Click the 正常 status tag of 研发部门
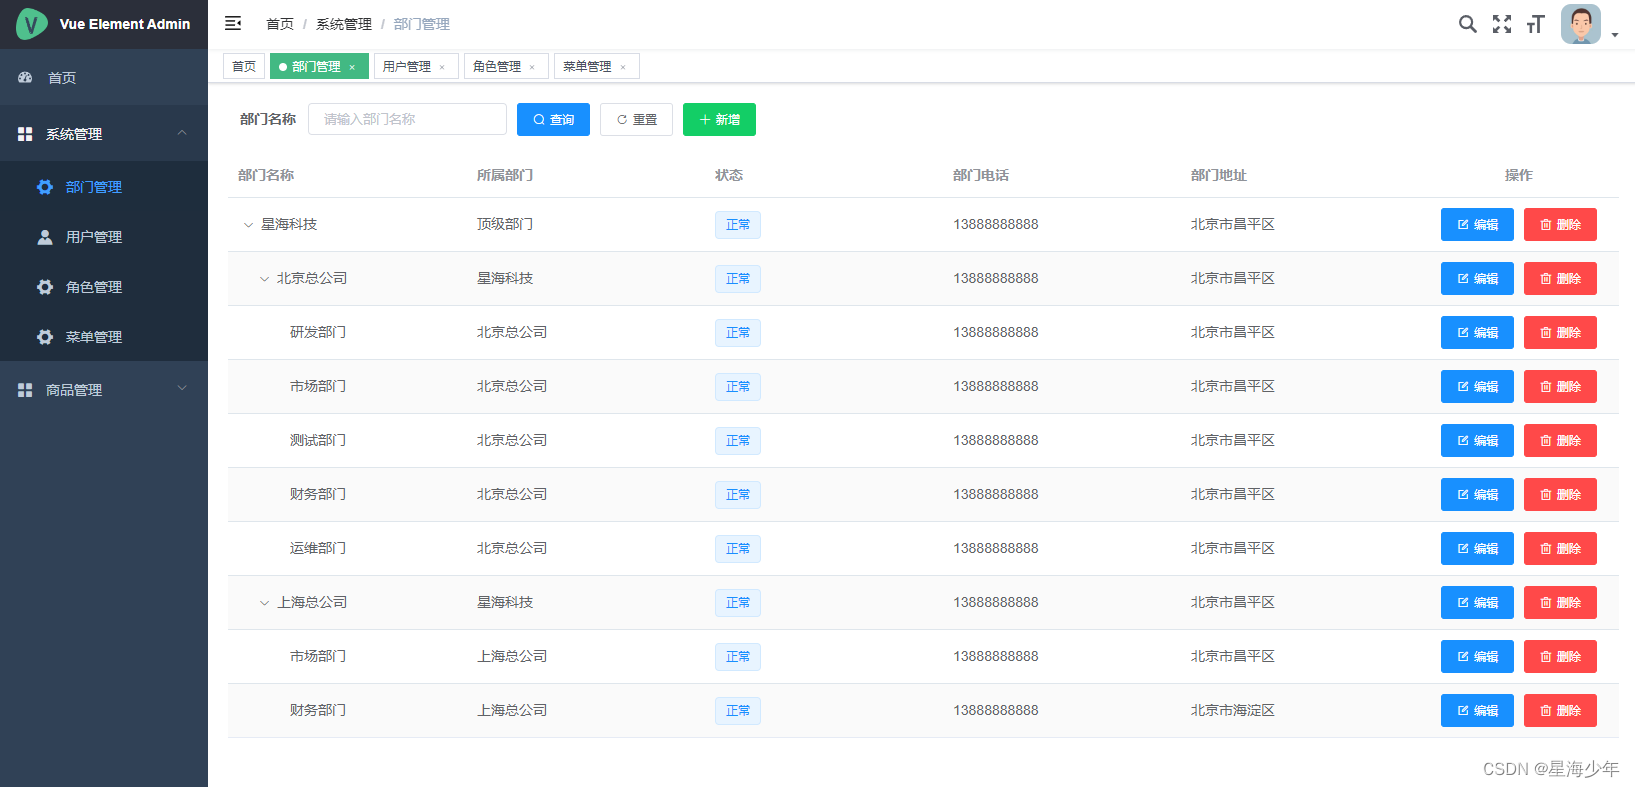 point(738,333)
